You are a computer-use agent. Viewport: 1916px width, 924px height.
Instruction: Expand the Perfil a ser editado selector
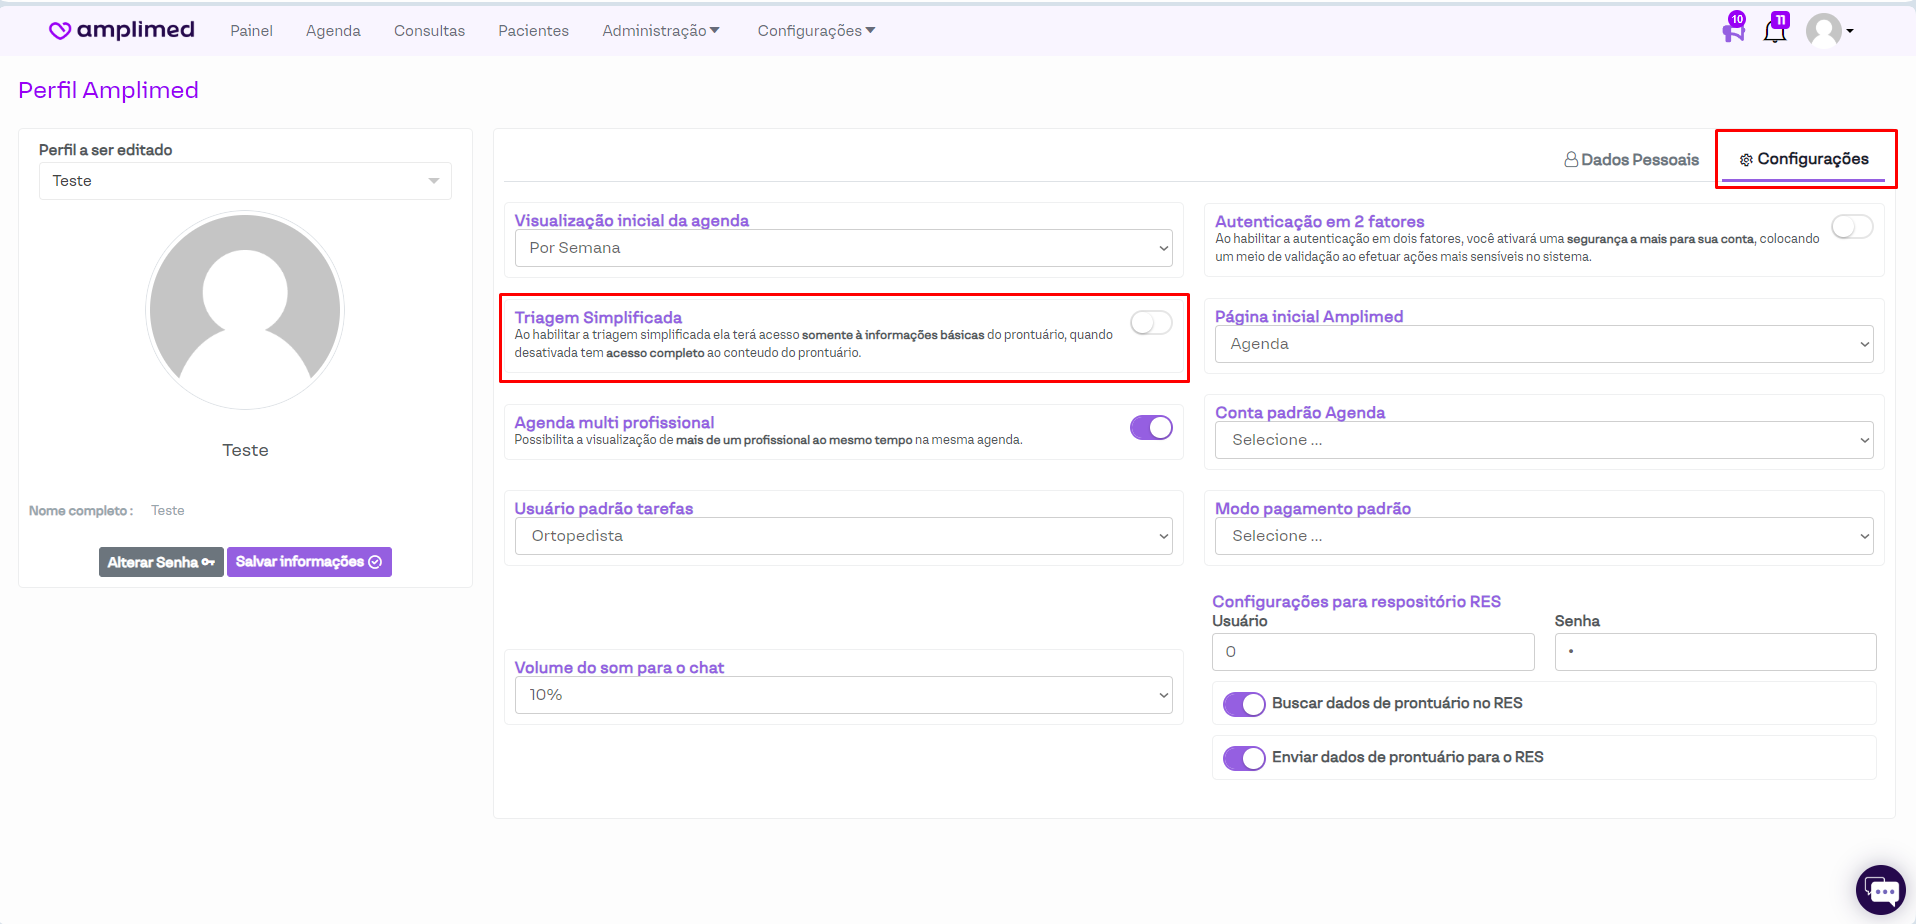coord(245,181)
